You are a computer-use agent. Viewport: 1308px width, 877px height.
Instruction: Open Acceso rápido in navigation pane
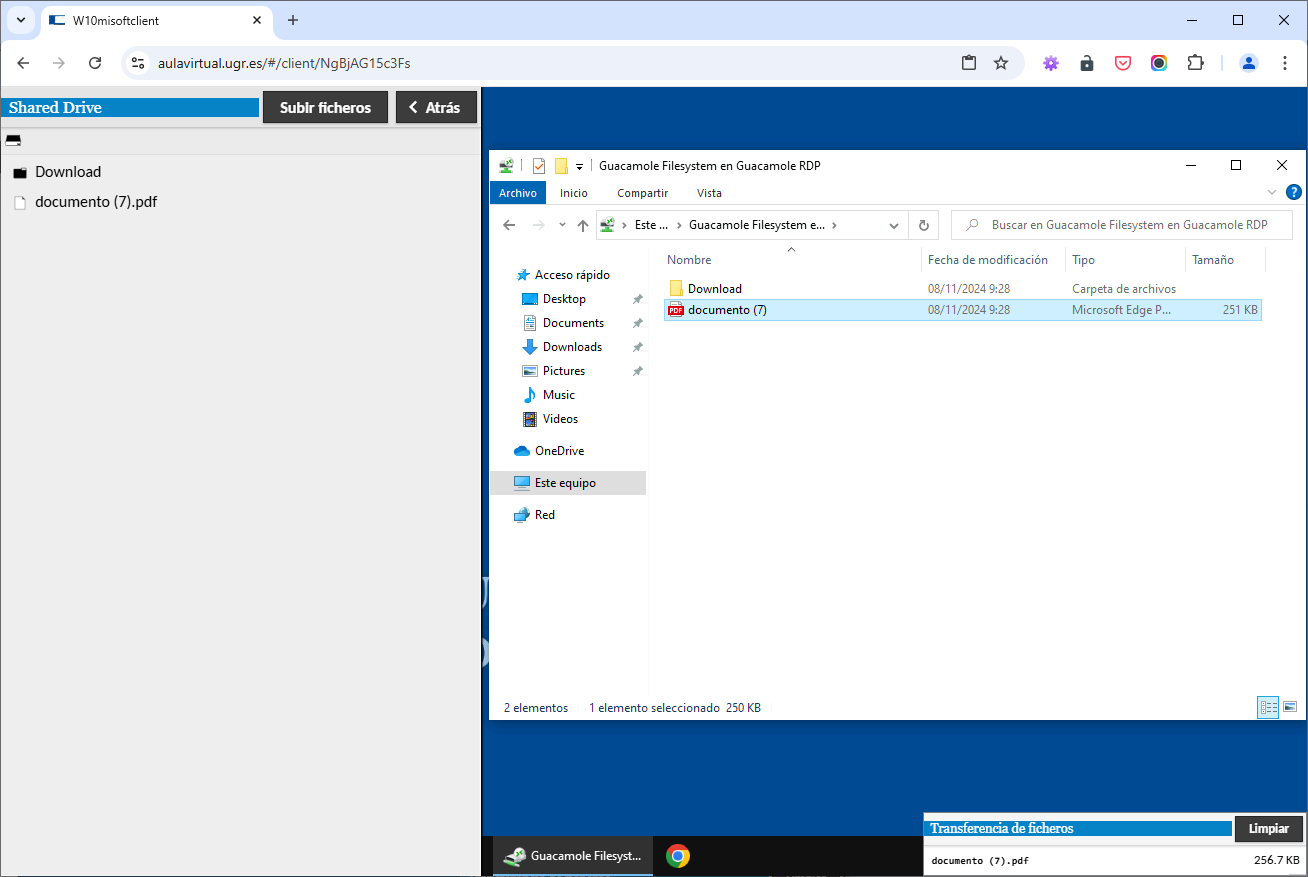(x=572, y=275)
